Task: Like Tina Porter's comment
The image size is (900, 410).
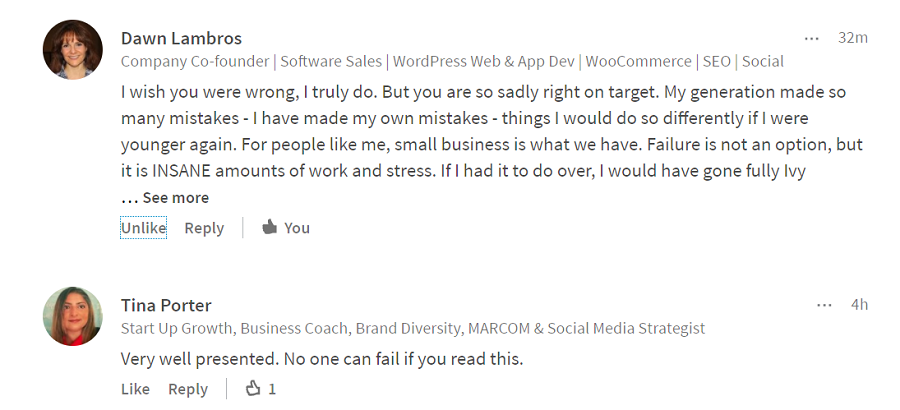Action: (x=135, y=389)
